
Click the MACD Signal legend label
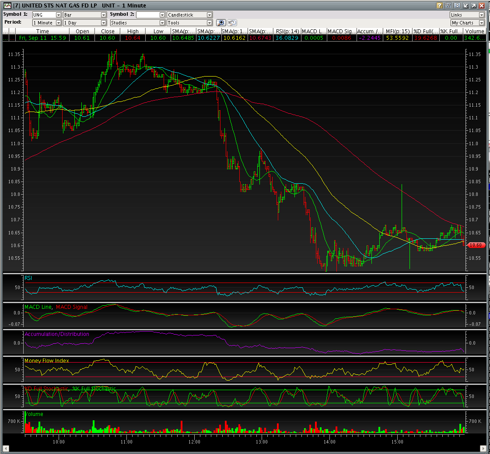(71, 307)
